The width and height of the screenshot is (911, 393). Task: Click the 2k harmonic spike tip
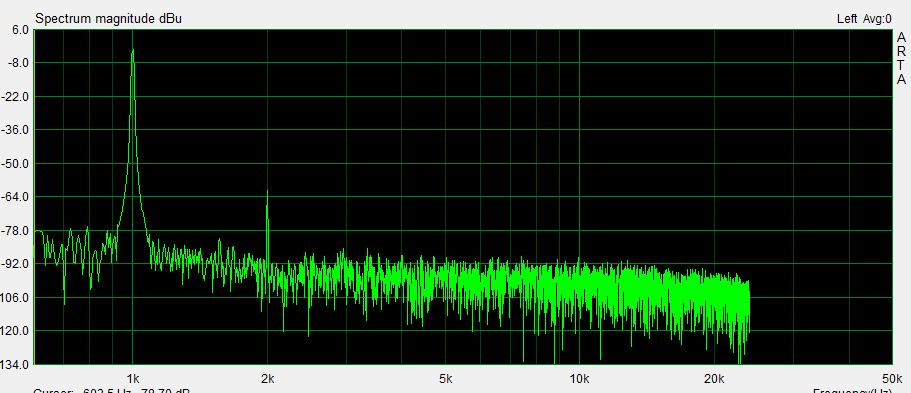pyautogui.click(x=267, y=191)
